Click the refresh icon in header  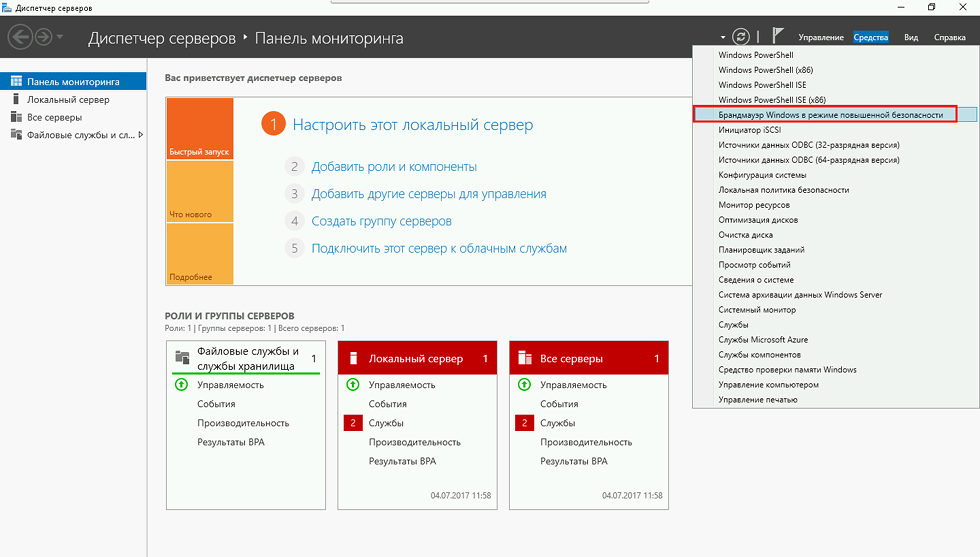(x=741, y=37)
